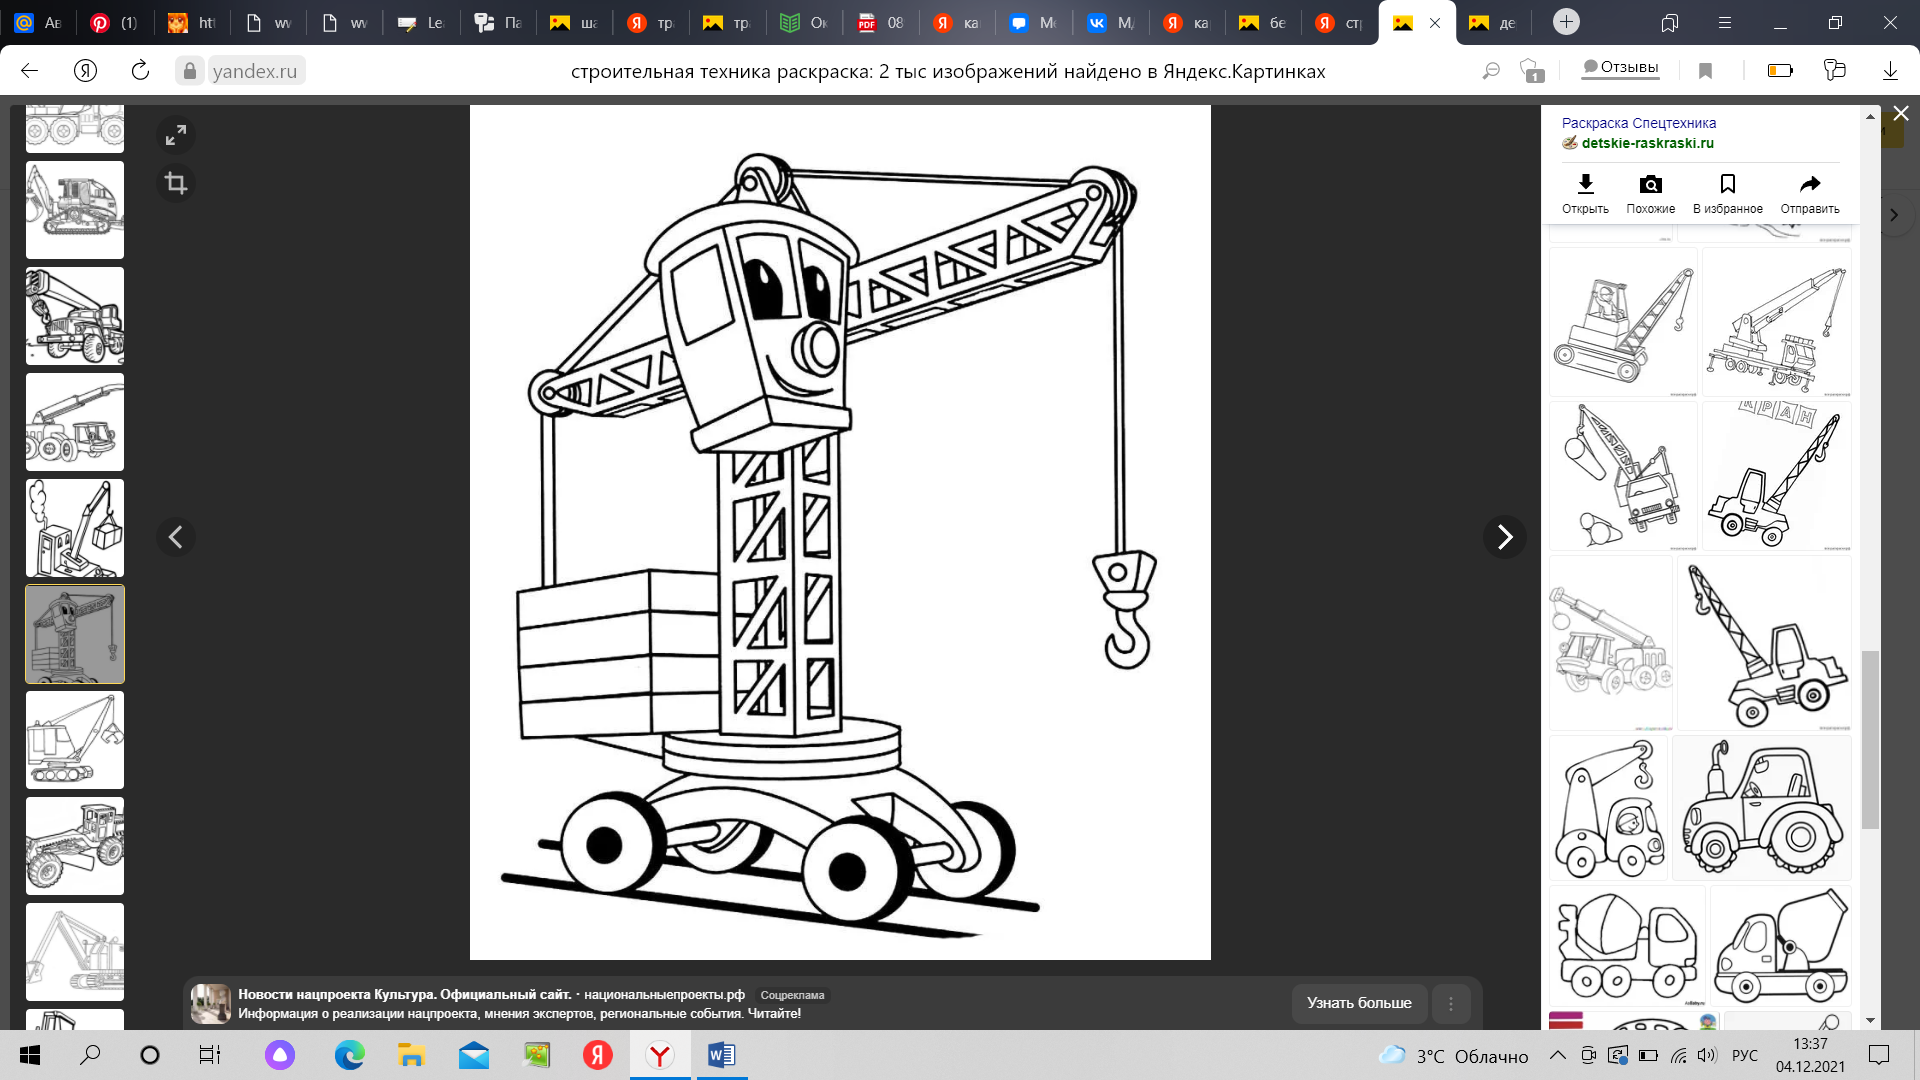Image resolution: width=1920 pixels, height=1080 pixels.
Task: Click the yandex.ru address field
Action: pos(255,71)
